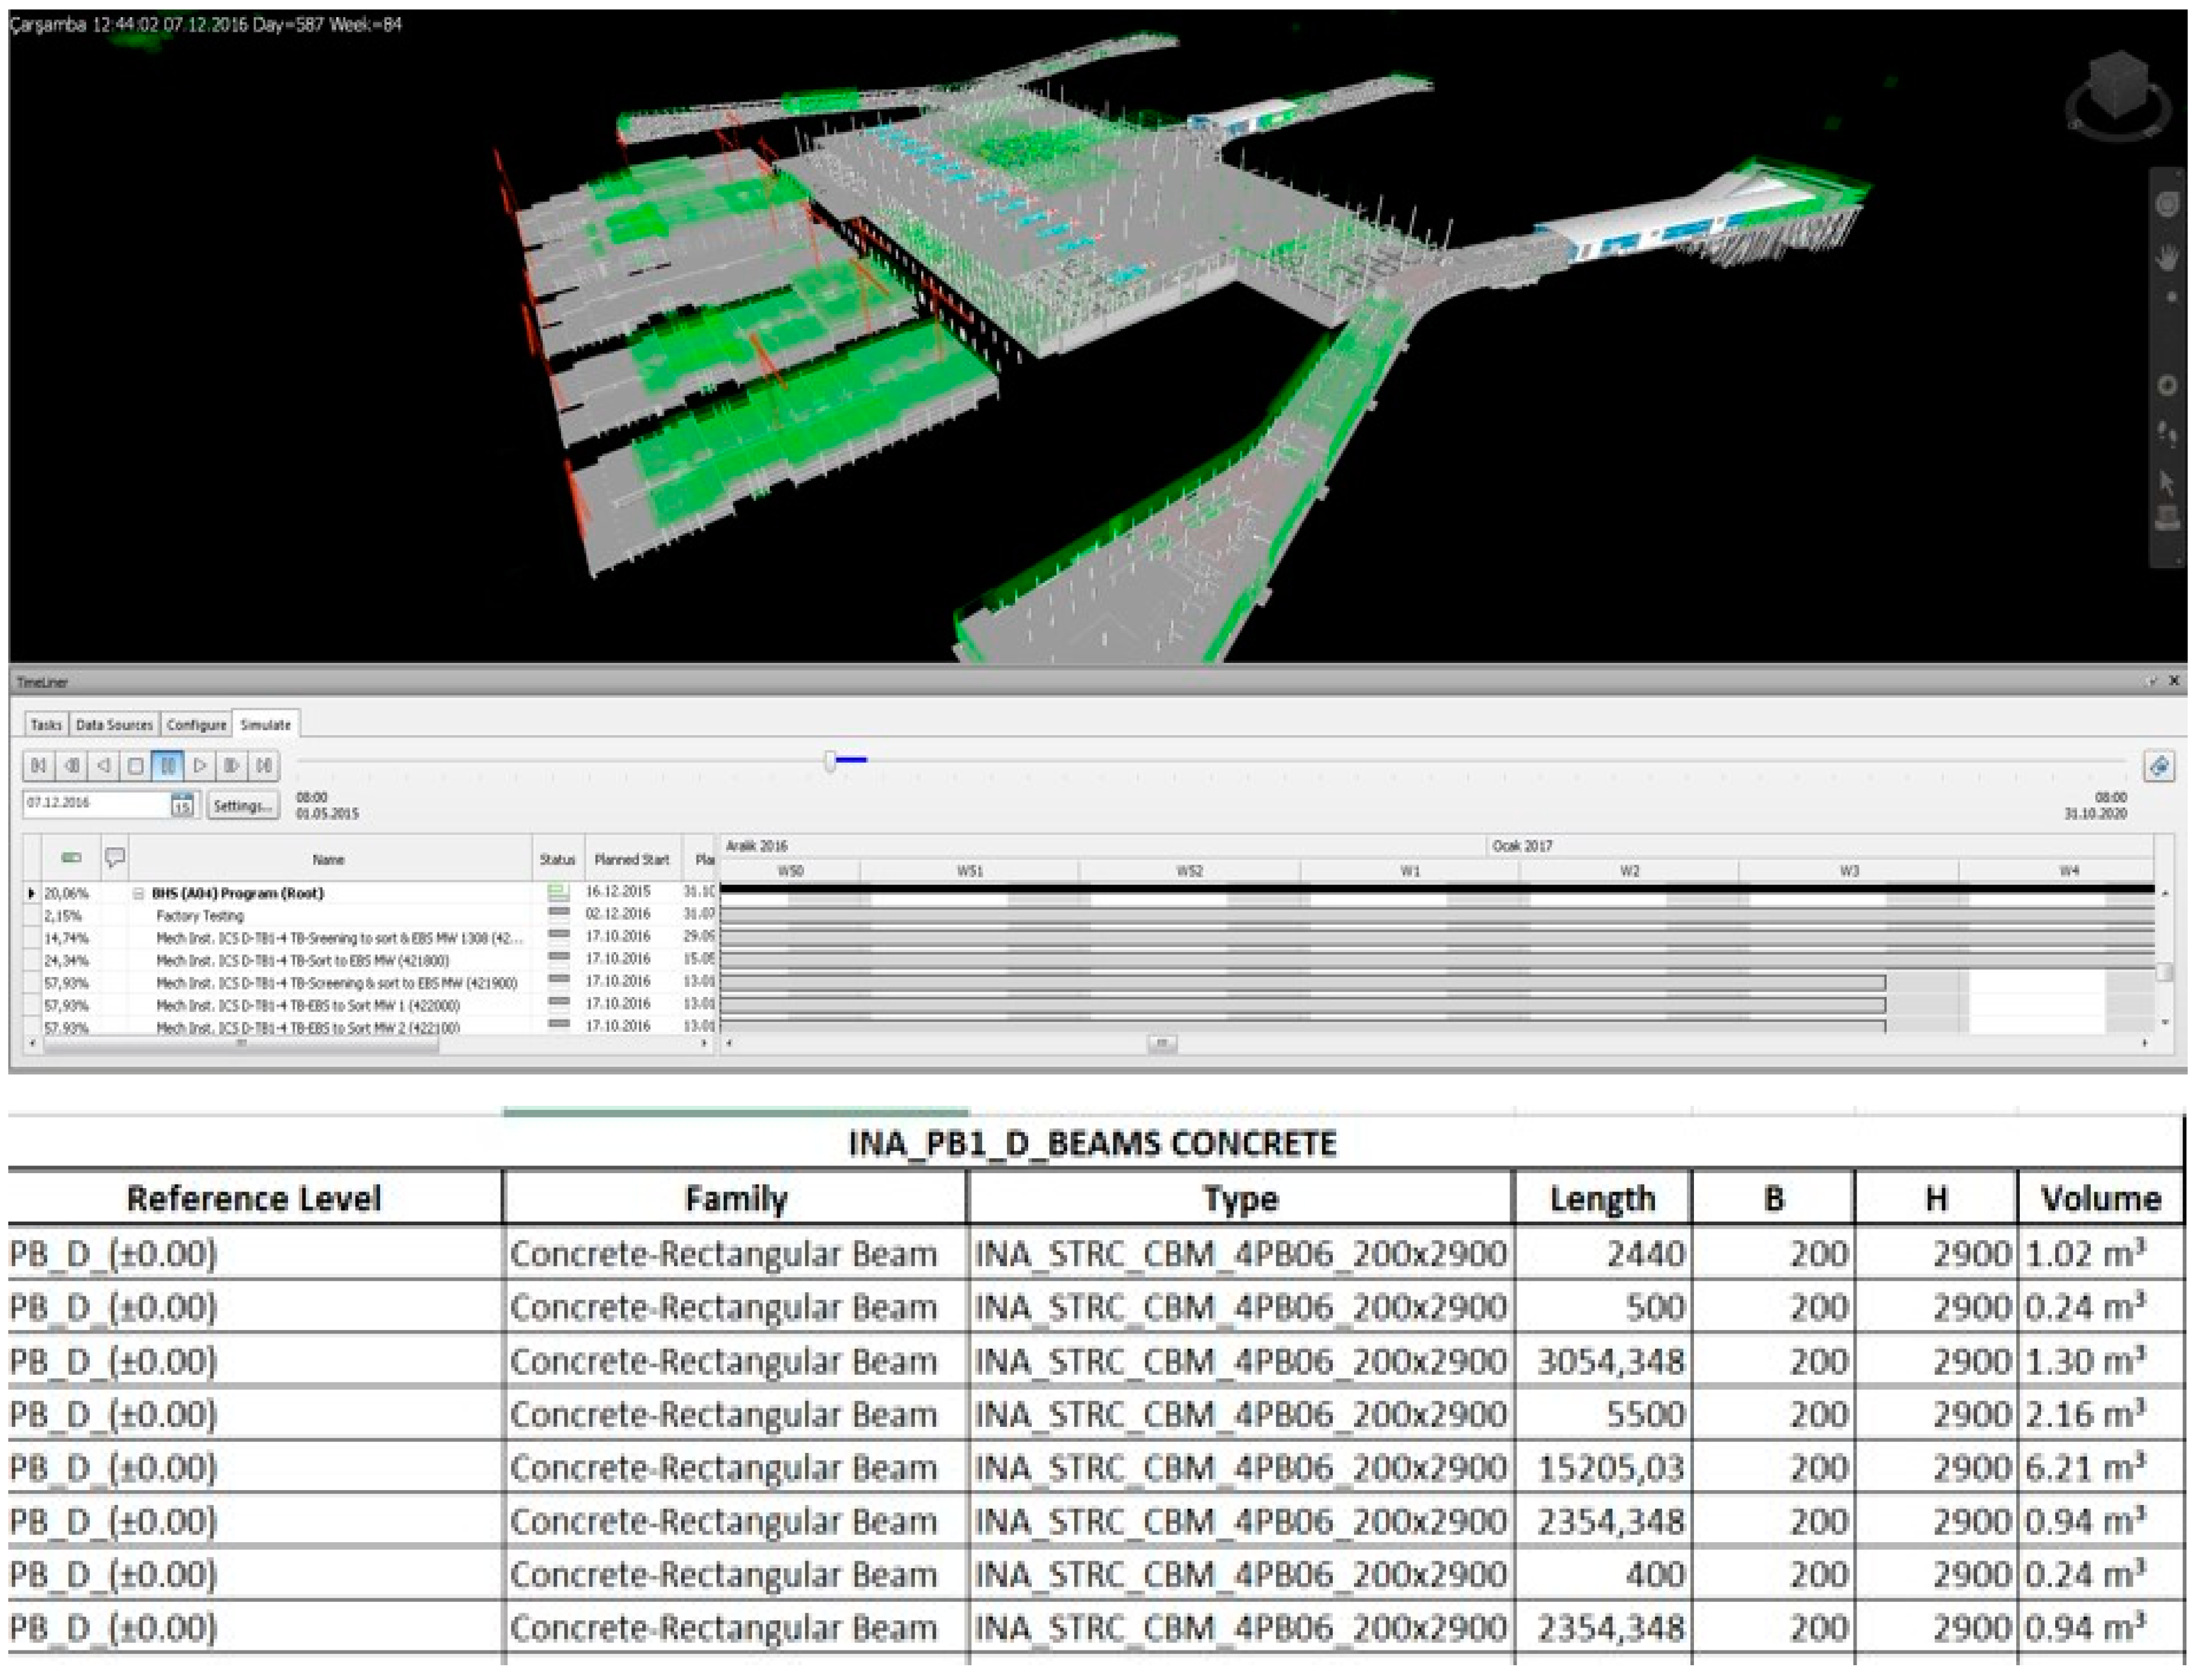Open the calendar date picker icon
The image size is (2206, 1680).
182,805
